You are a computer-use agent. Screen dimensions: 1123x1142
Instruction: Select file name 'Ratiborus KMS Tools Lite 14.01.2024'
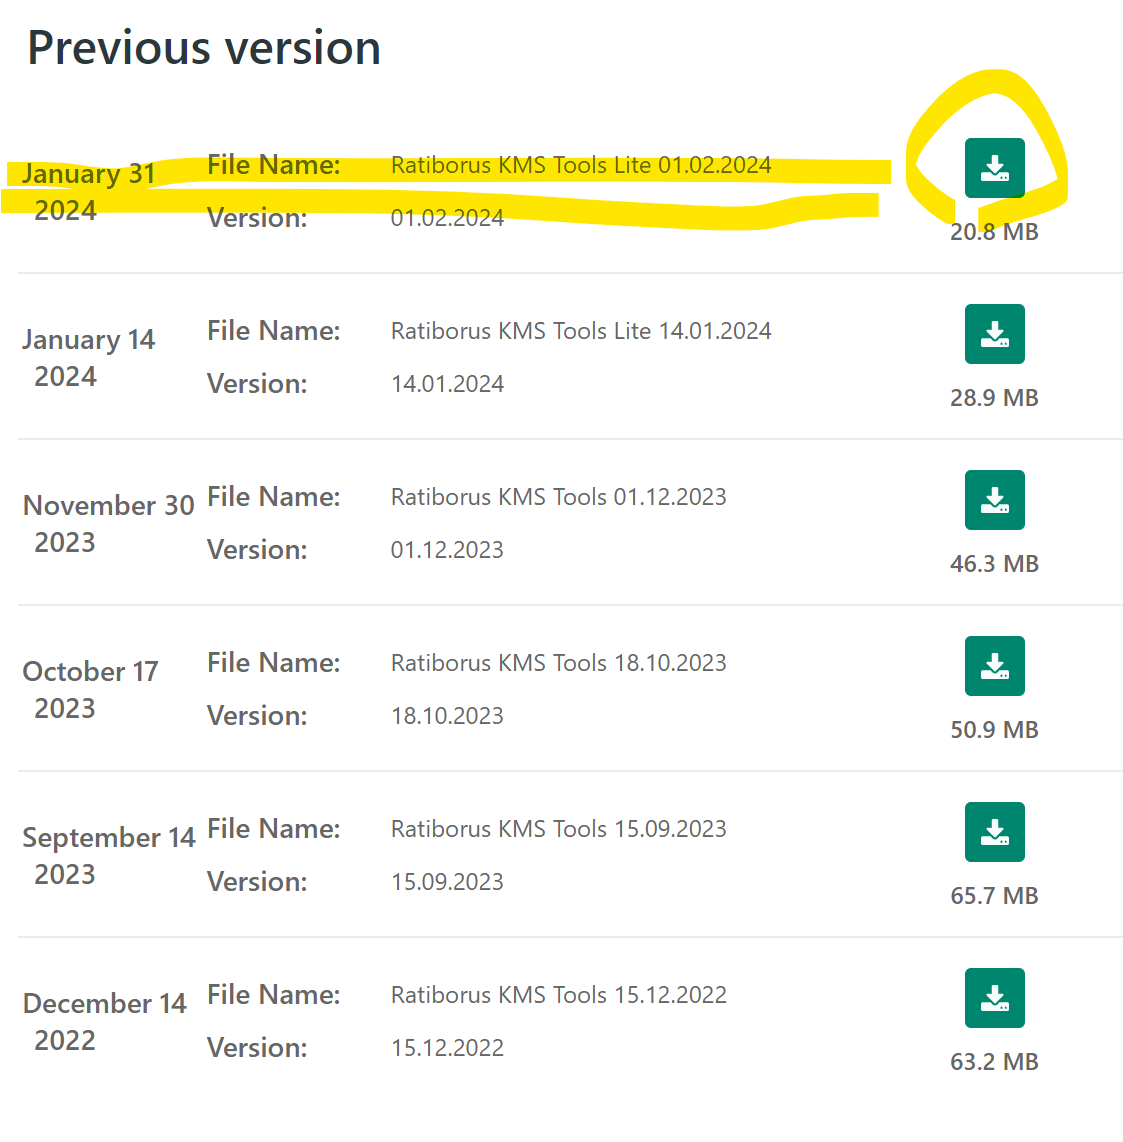click(581, 331)
